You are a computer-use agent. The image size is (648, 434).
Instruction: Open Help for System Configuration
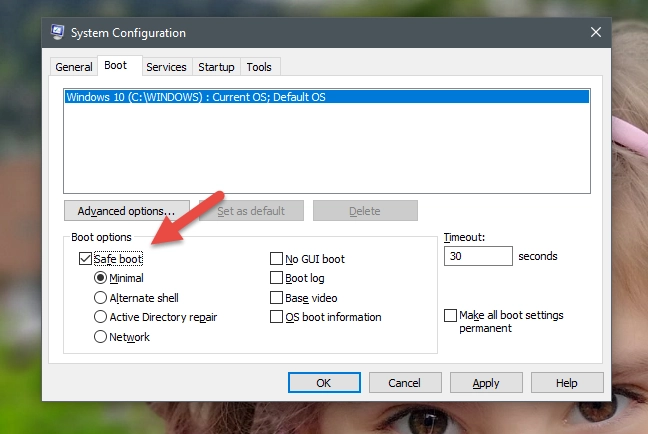[567, 383]
